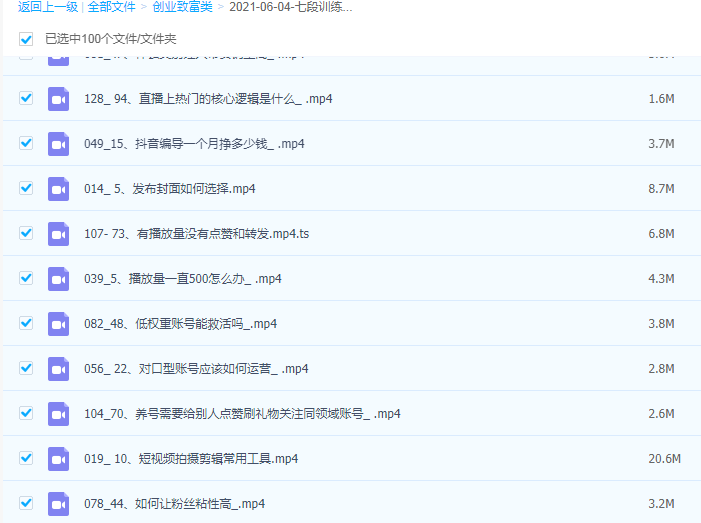The width and height of the screenshot is (701, 523).
Task: Open file 078_44、如何让粉丝粘性高_.mp4
Action: pos(175,504)
